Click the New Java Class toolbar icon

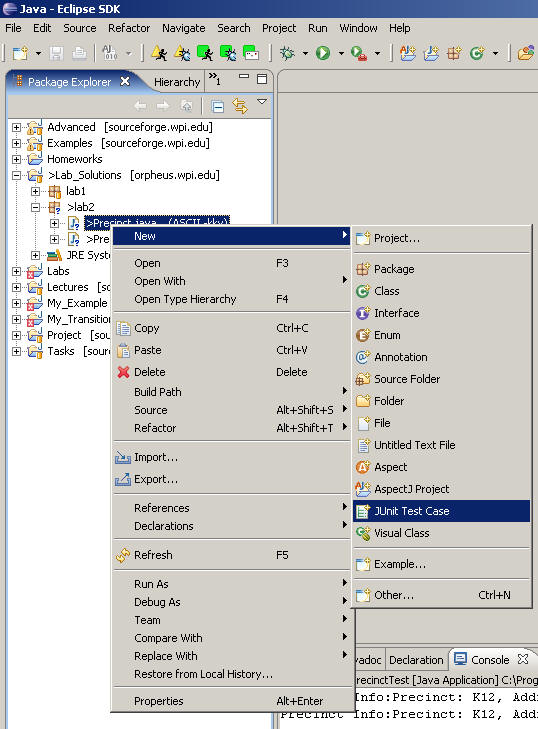click(x=477, y=53)
